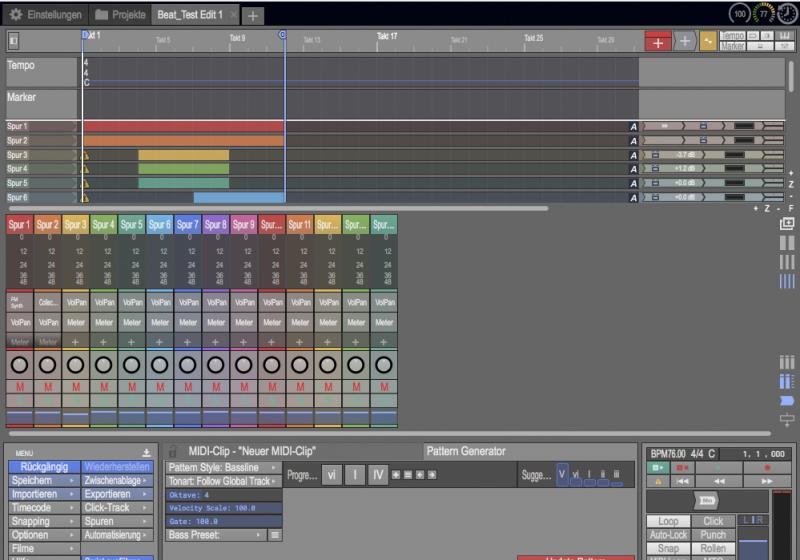Viewport: 800px width, 560px height.
Task: Click the four-column view icon on right edge
Action: 787,281
